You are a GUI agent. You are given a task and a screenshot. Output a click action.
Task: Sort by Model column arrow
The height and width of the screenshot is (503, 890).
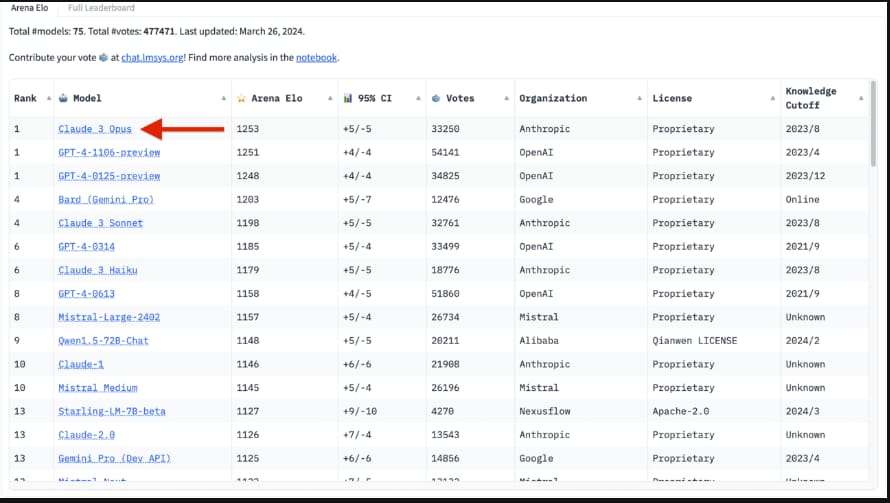click(x=224, y=98)
